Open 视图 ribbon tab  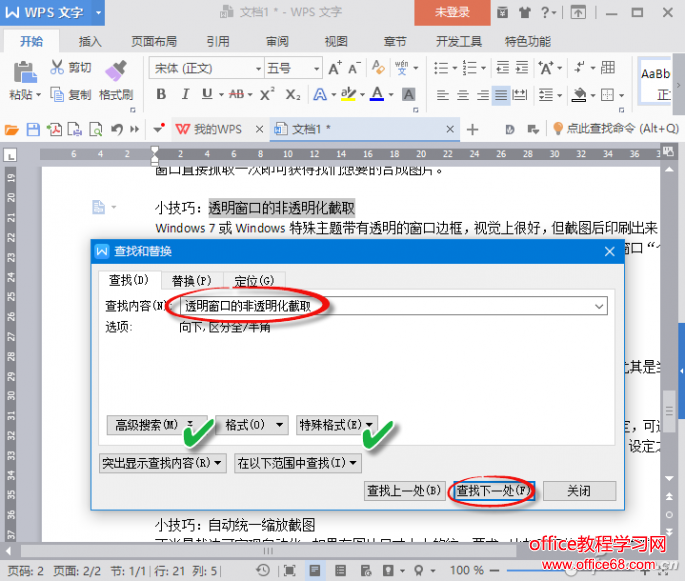pos(336,42)
